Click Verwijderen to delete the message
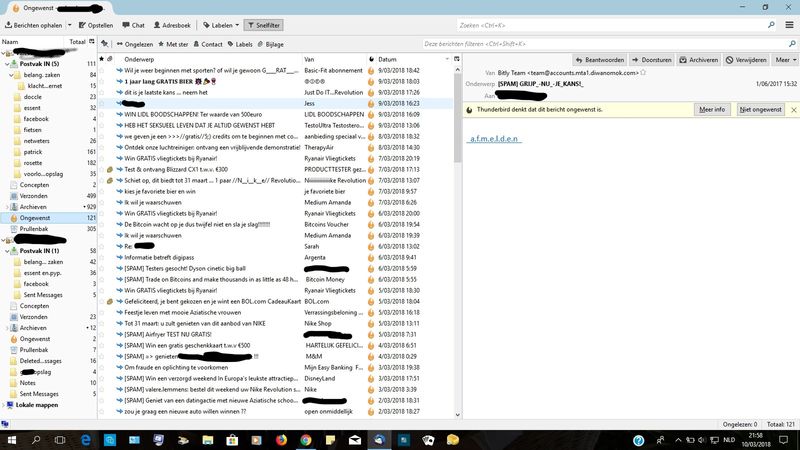800x450 pixels. click(745, 59)
